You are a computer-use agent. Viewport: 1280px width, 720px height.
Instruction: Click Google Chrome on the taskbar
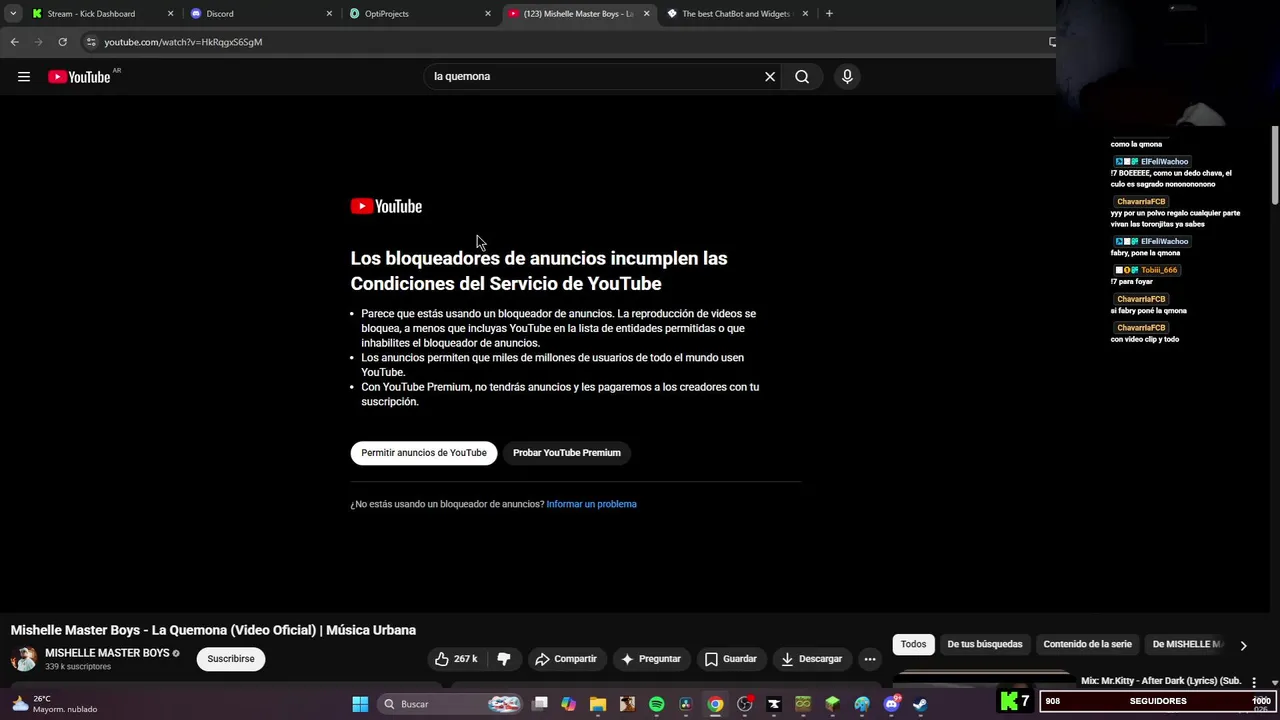pos(715,704)
